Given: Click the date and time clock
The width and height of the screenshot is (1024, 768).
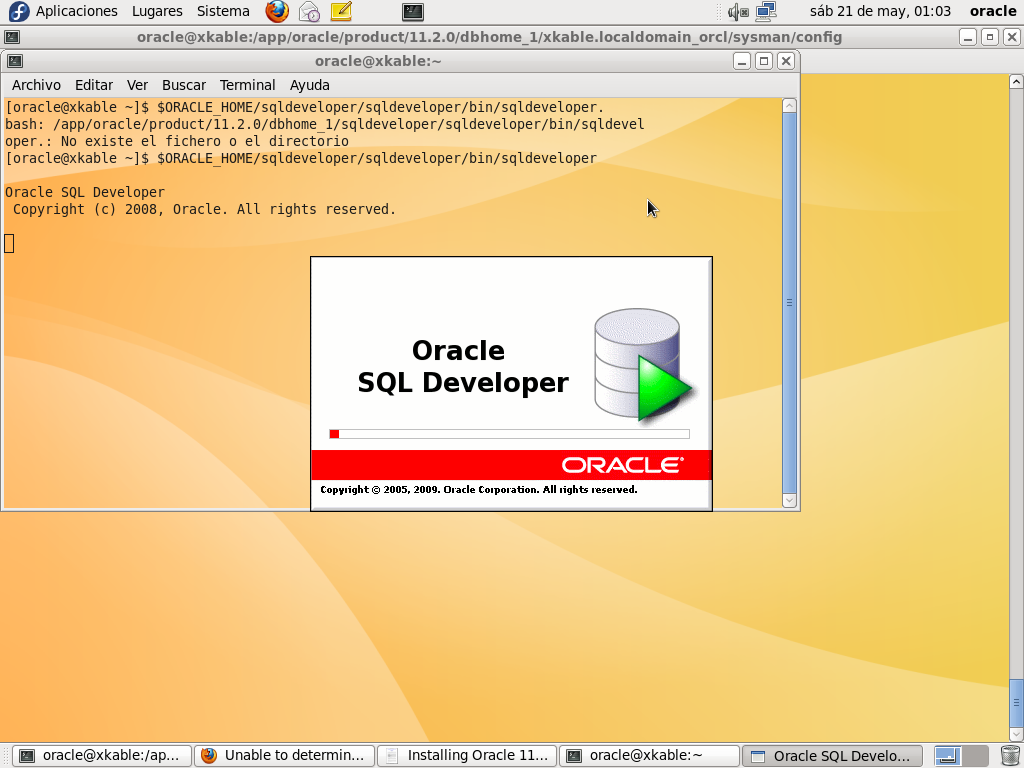Looking at the screenshot, I should point(880,11).
